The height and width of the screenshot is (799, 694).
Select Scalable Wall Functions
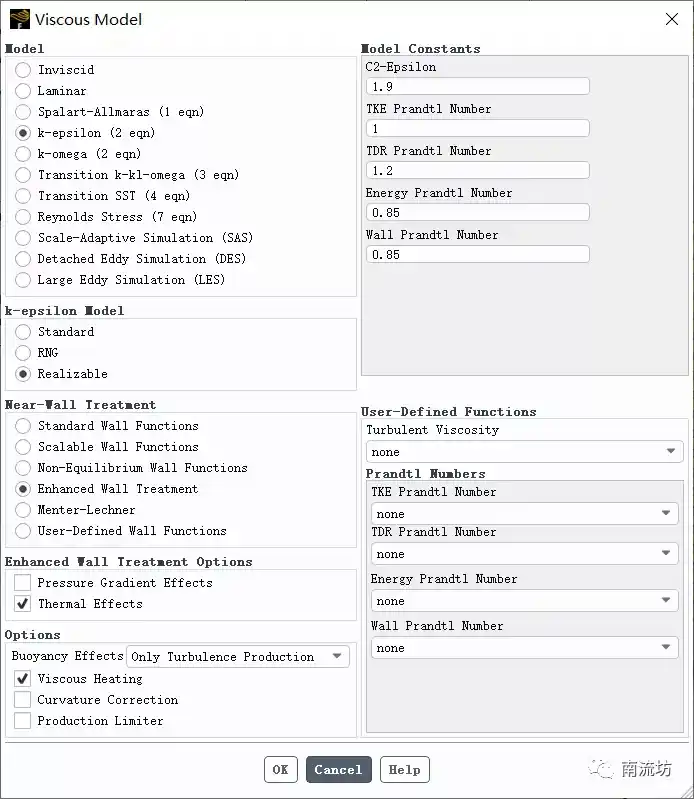pos(23,447)
